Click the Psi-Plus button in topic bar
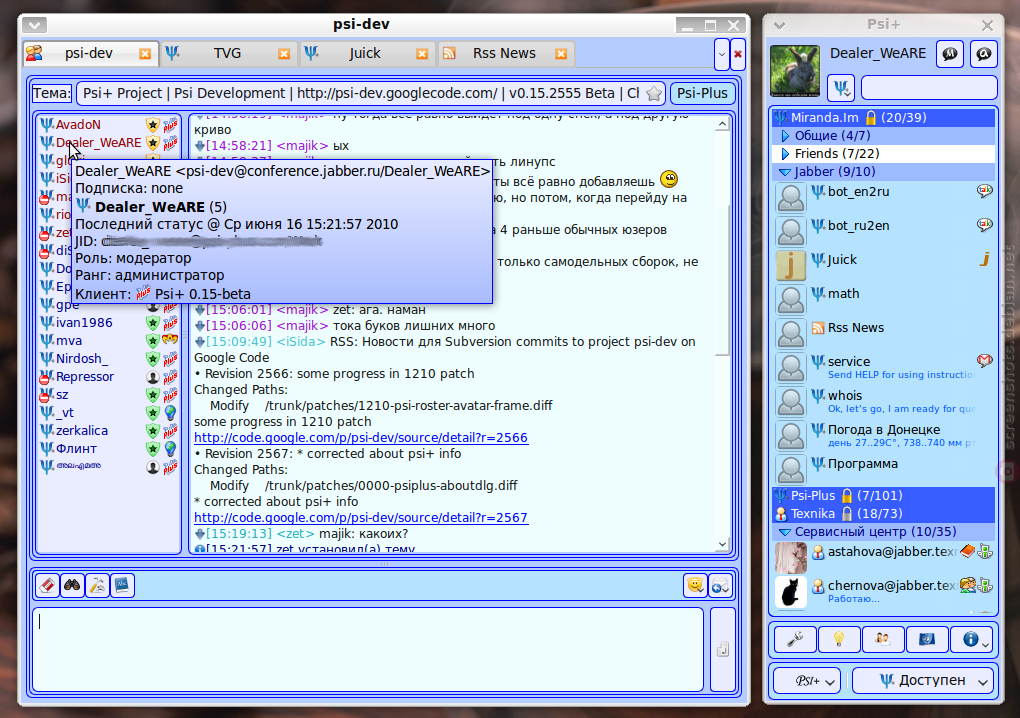This screenshot has width=1020, height=718. point(702,94)
